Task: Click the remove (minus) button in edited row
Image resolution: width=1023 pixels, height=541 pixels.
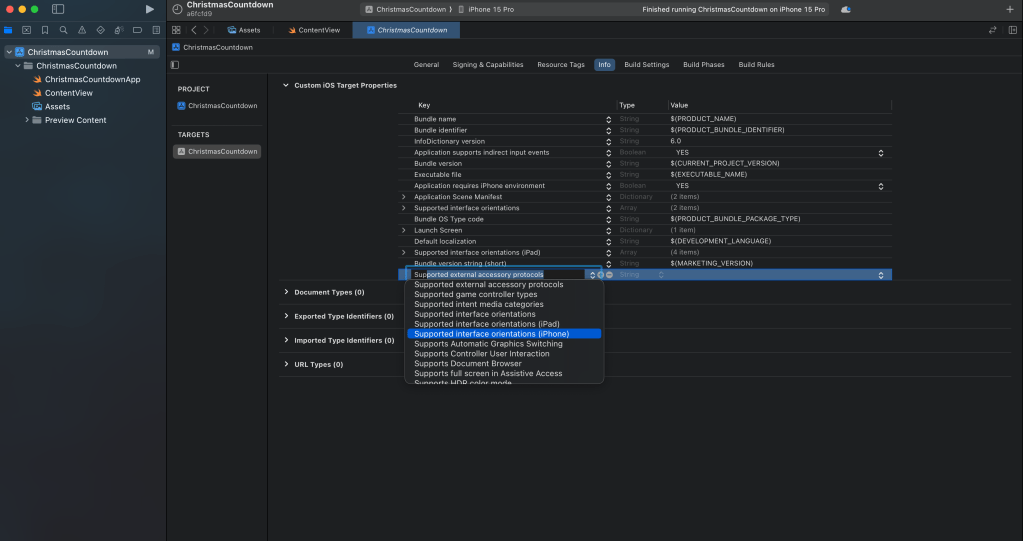Action: point(609,275)
